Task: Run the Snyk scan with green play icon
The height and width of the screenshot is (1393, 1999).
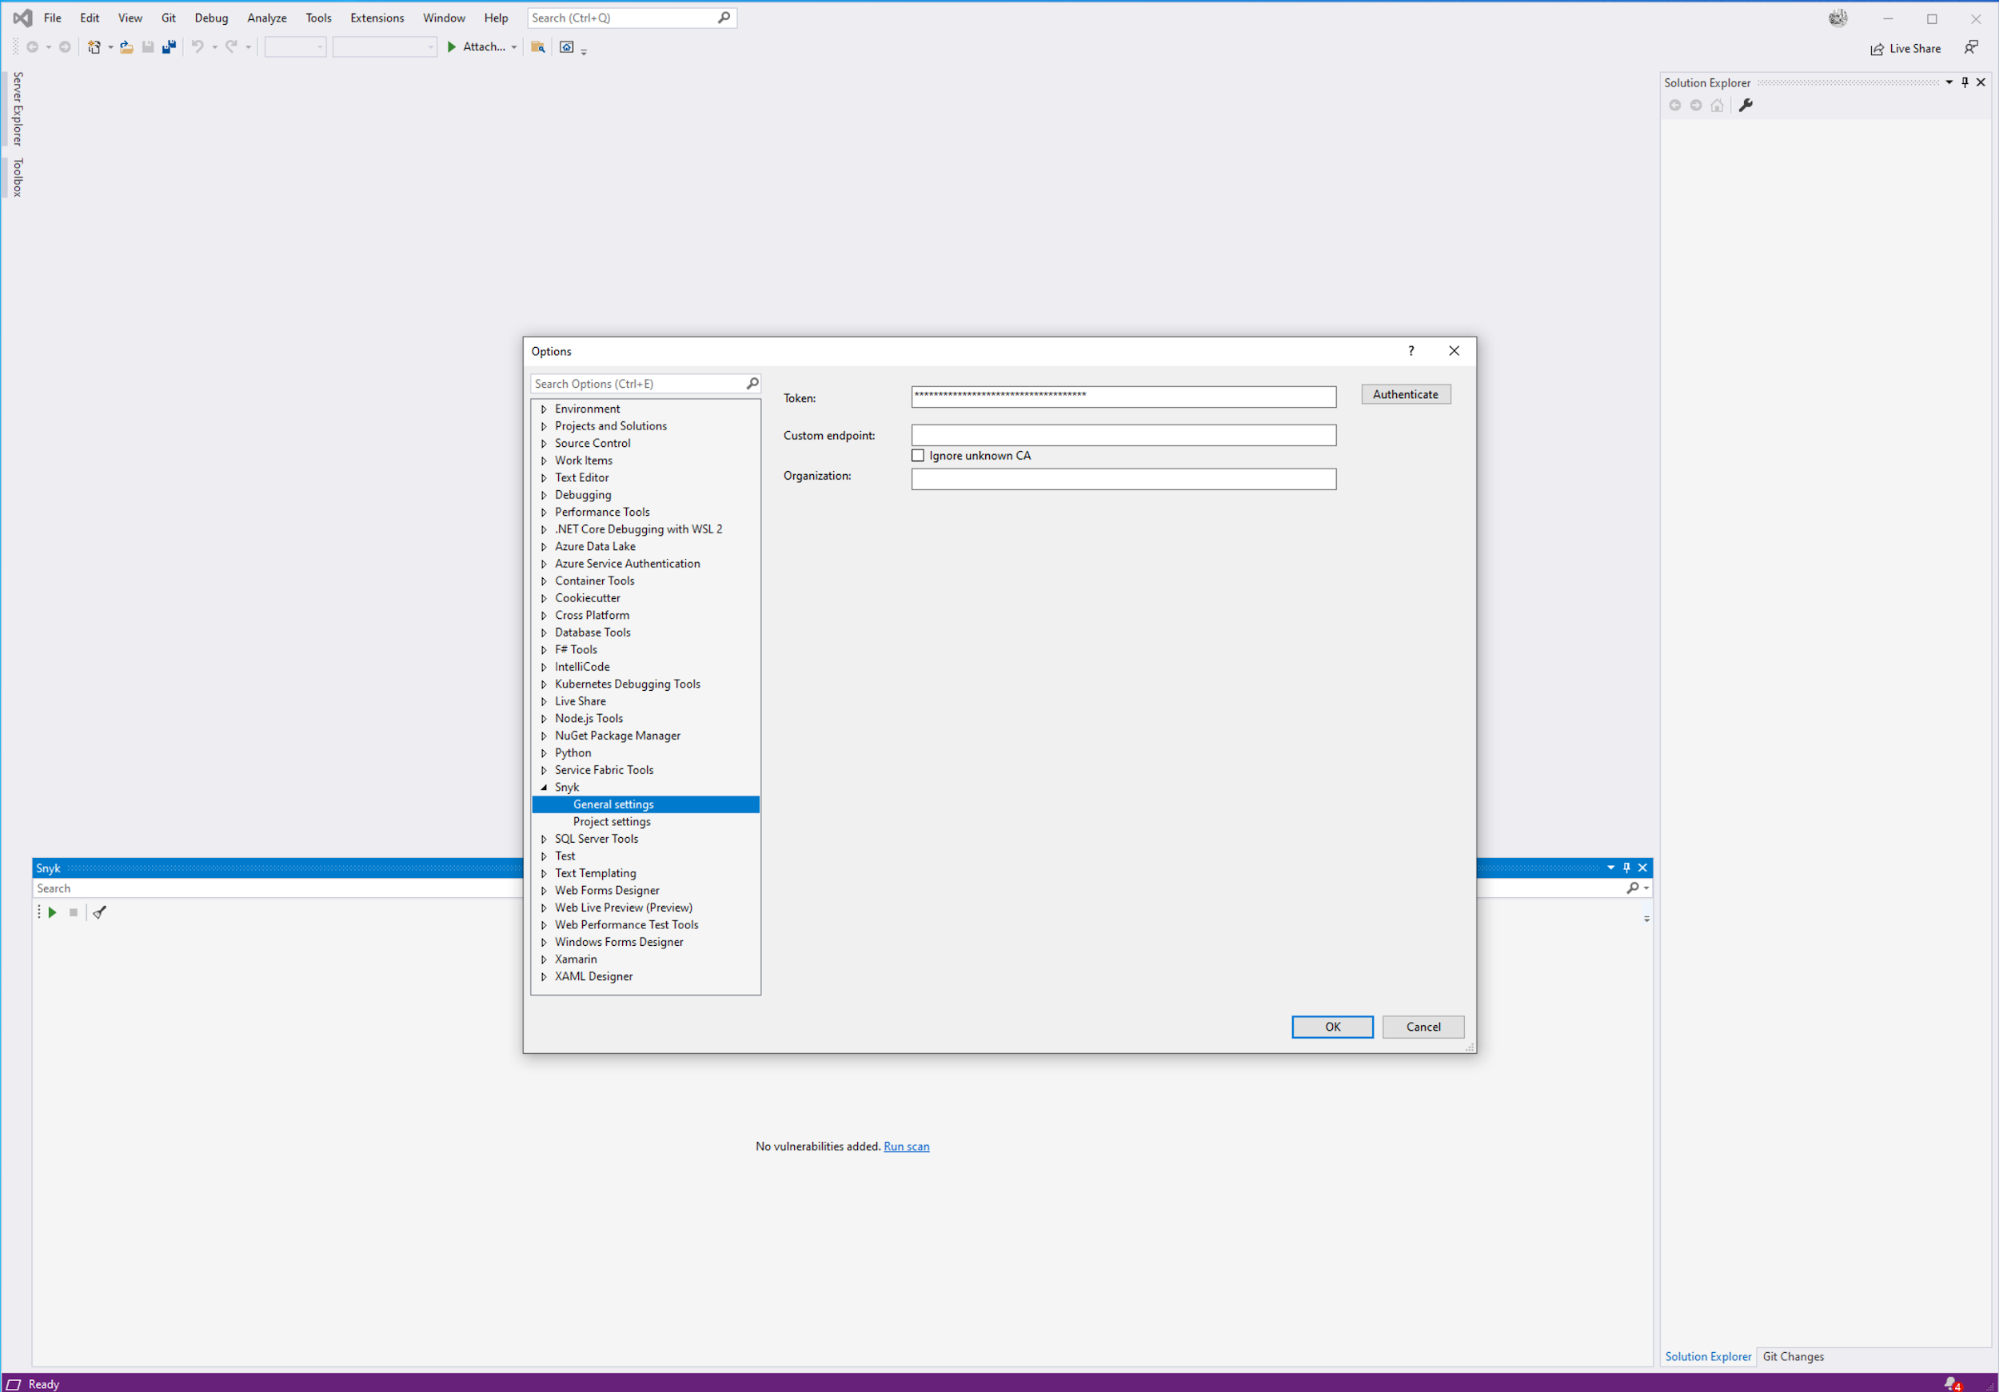Action: click(x=52, y=912)
